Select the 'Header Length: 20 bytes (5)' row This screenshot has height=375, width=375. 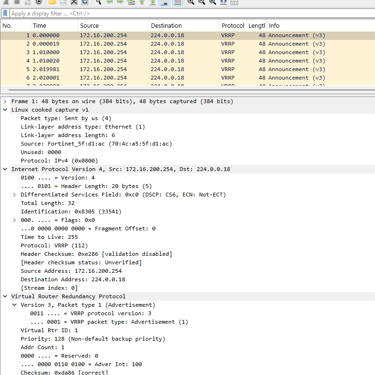point(86,186)
